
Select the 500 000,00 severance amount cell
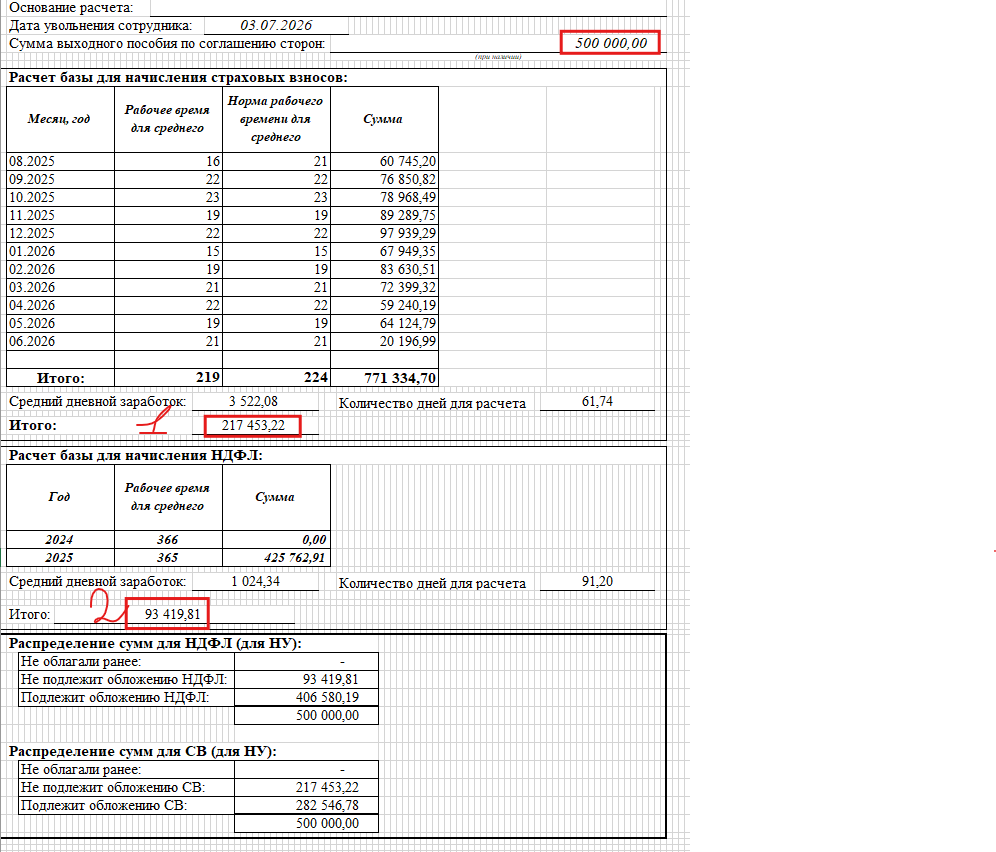point(610,43)
